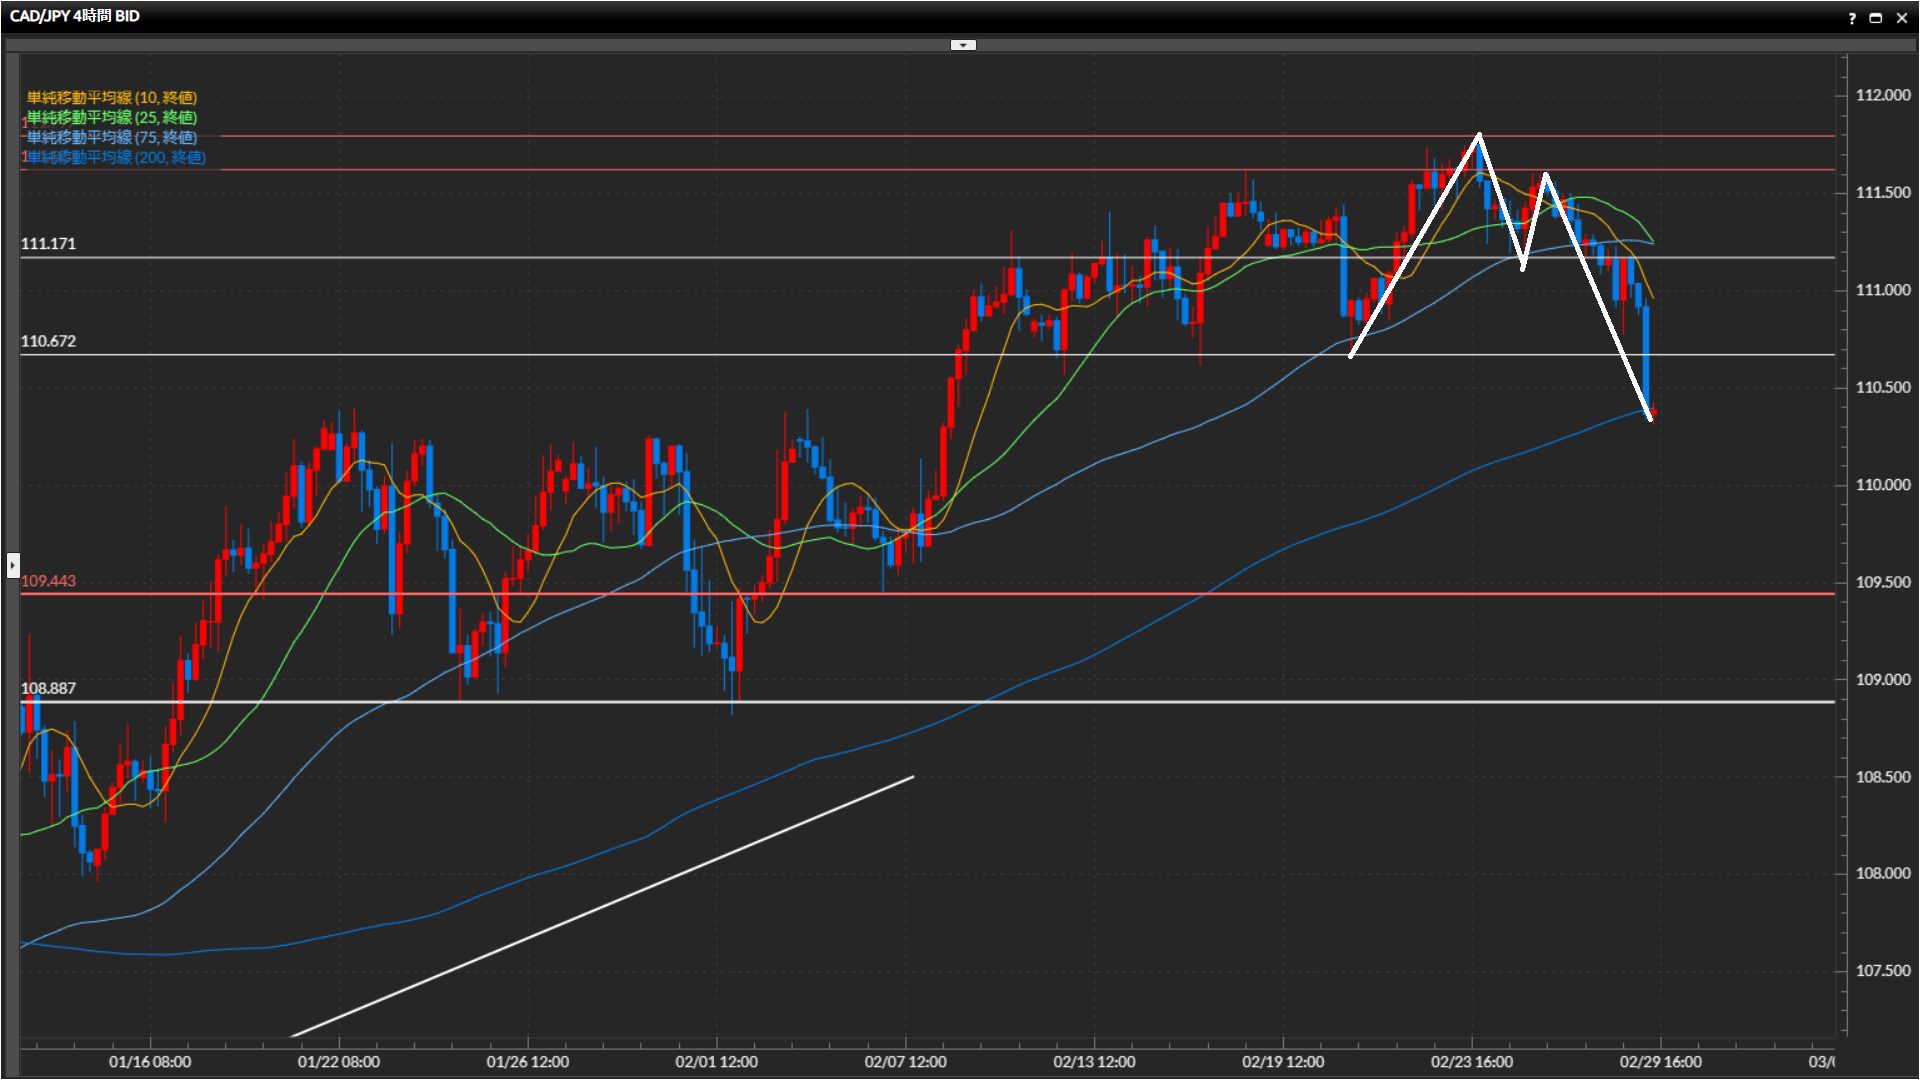Click the 110.000 price axis label

click(x=1882, y=485)
